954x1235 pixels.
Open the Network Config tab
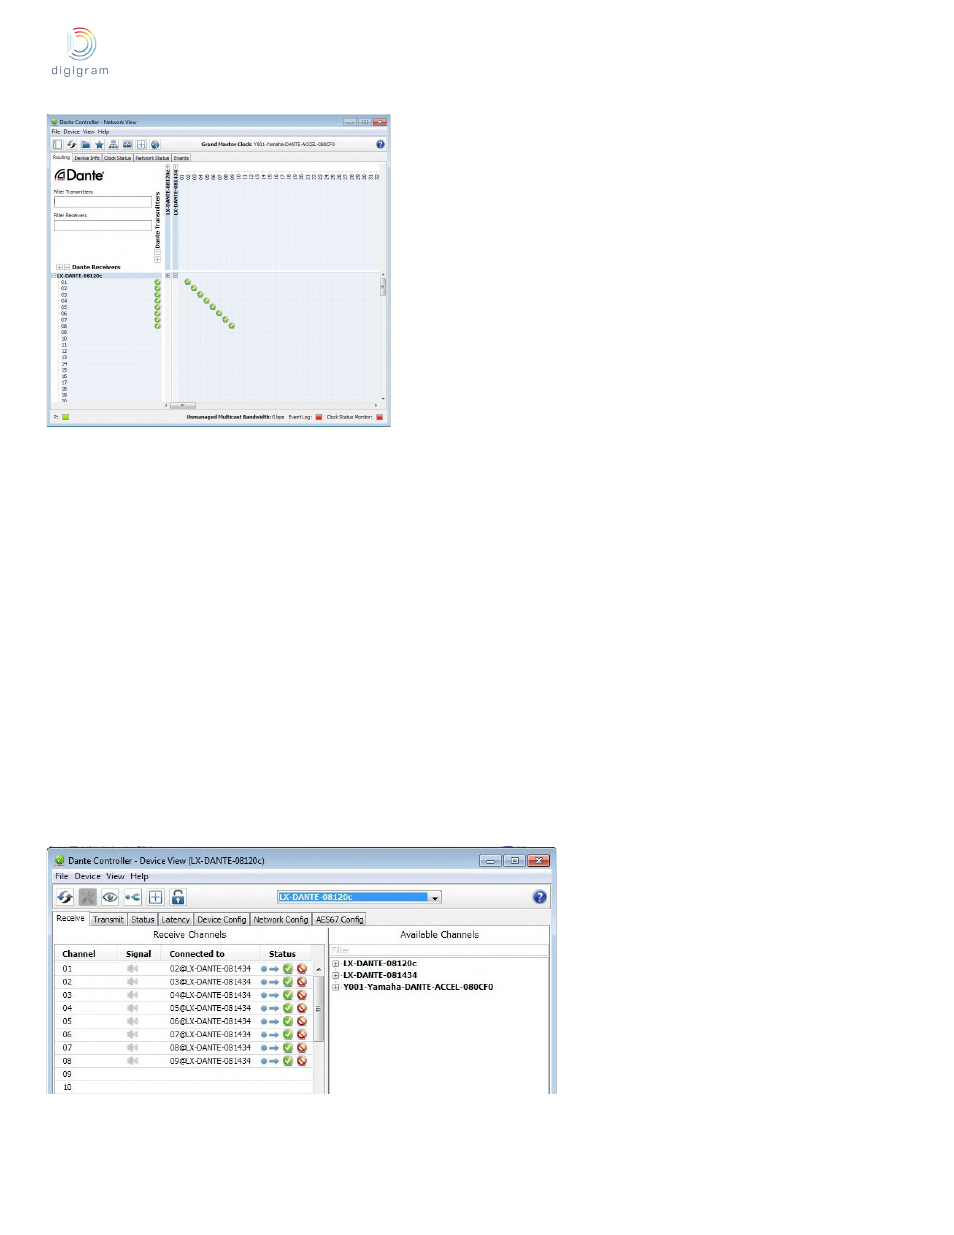[x=281, y=920]
